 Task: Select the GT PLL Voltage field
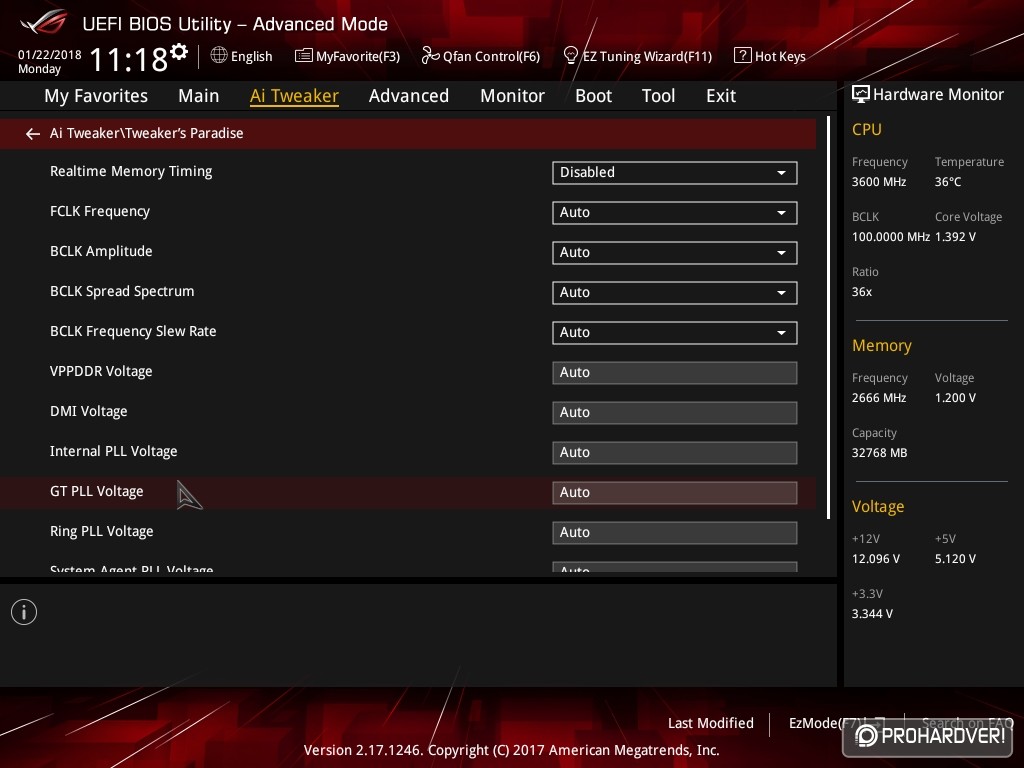(x=675, y=492)
